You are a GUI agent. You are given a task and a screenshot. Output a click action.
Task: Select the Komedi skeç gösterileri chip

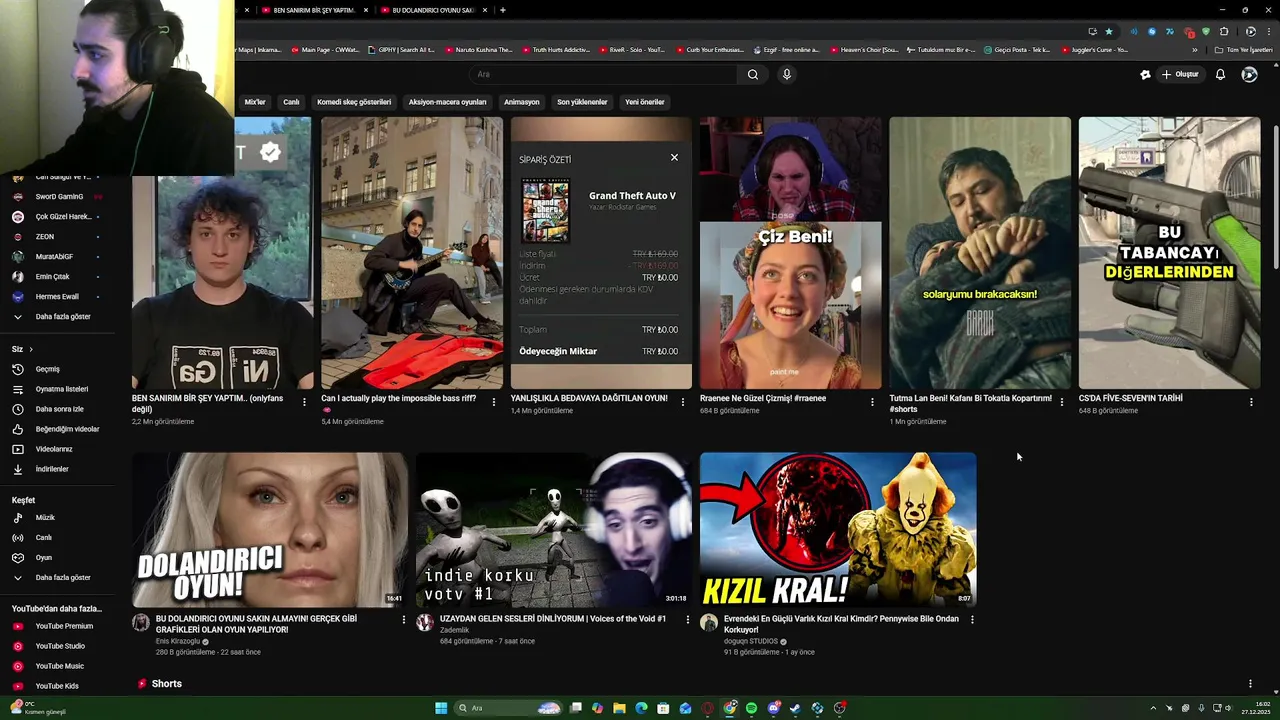click(354, 102)
